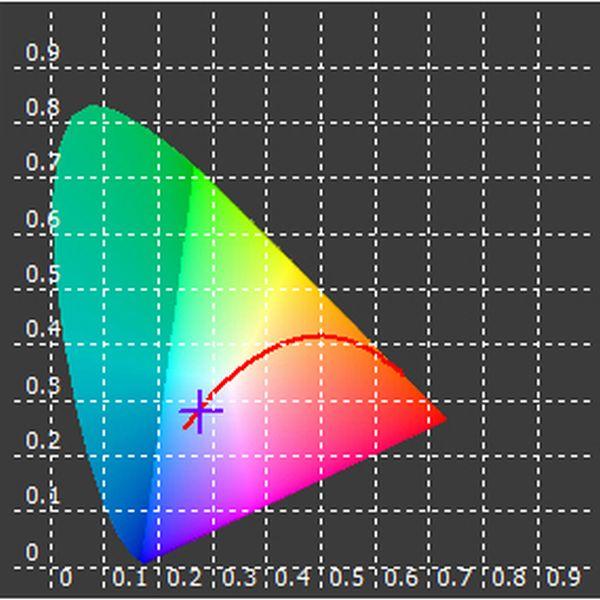Viewport: 600px width, 600px height.
Task: Click the y-axis label 0.2
Action: click(43, 440)
